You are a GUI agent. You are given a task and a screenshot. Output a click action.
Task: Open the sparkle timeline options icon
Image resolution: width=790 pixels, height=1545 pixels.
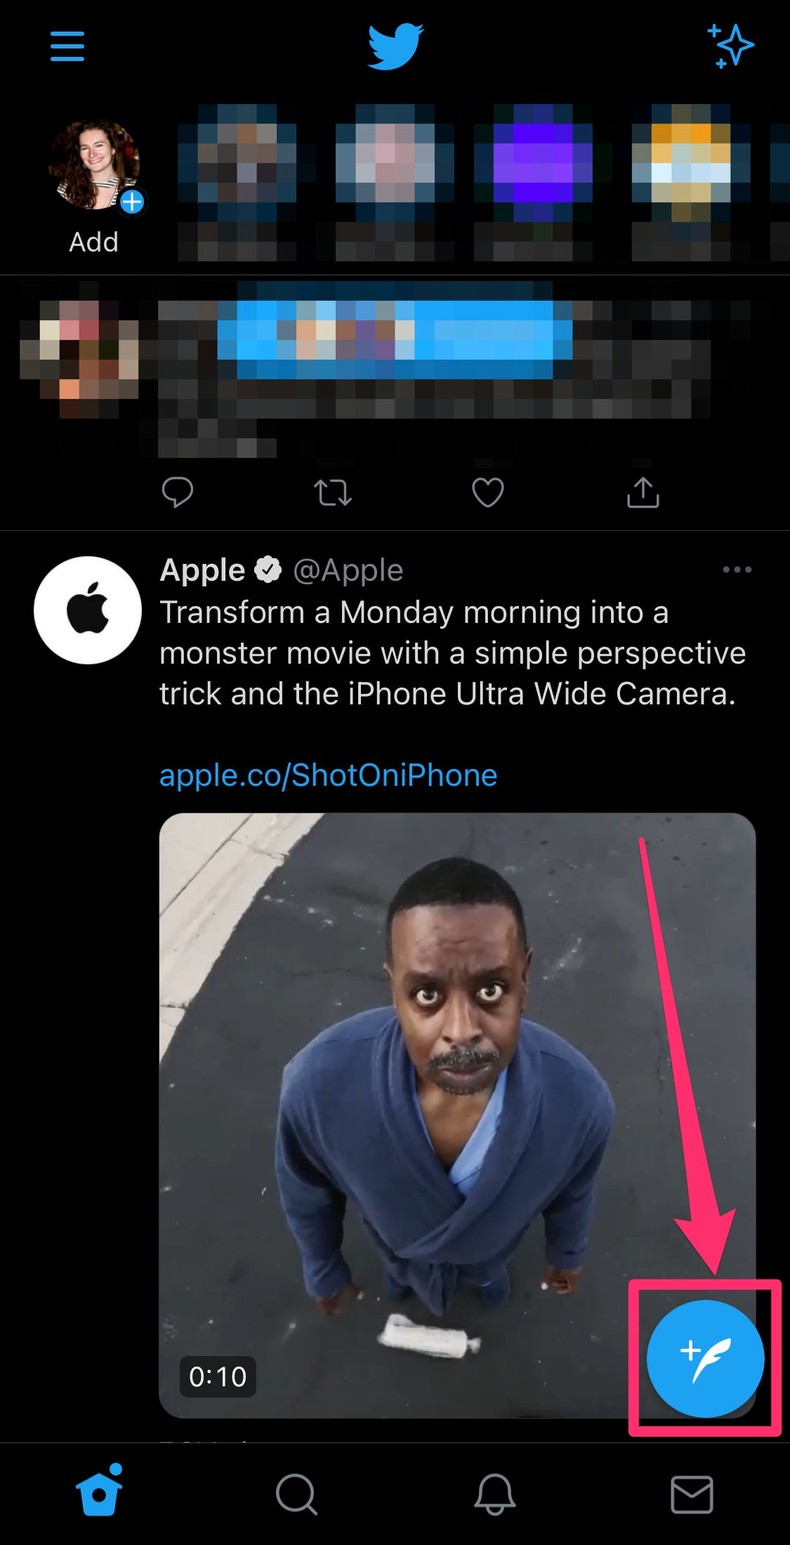tap(729, 46)
